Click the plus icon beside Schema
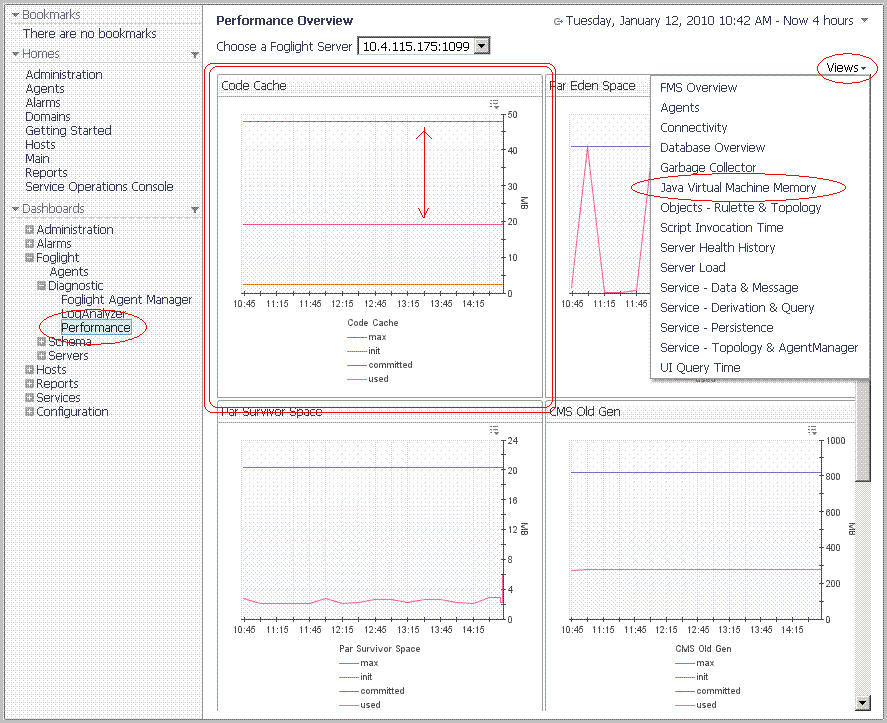 tap(41, 342)
